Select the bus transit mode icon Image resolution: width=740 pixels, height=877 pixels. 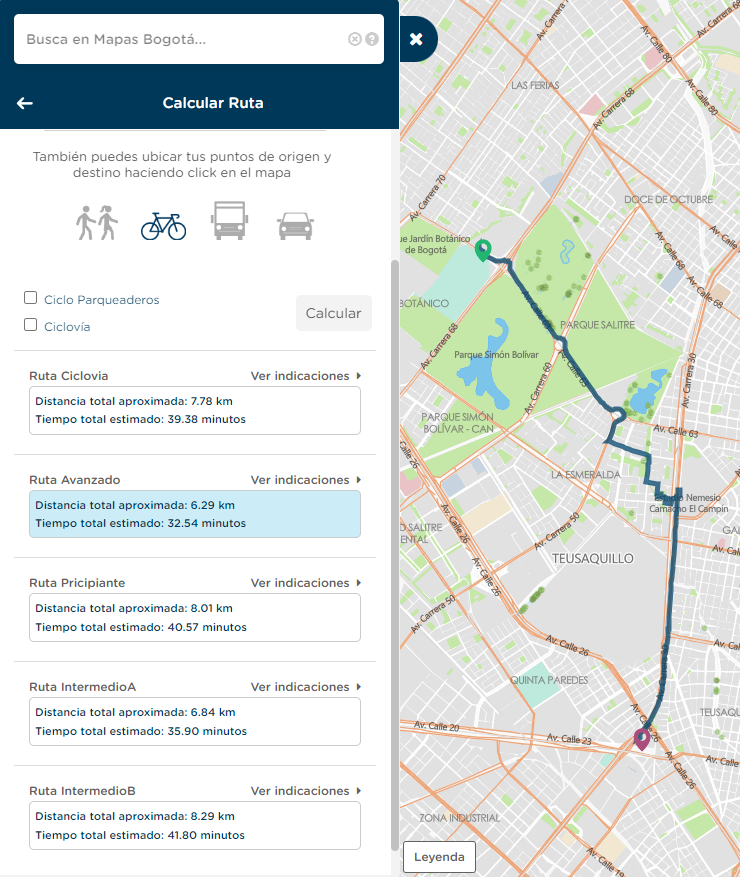pos(229,220)
